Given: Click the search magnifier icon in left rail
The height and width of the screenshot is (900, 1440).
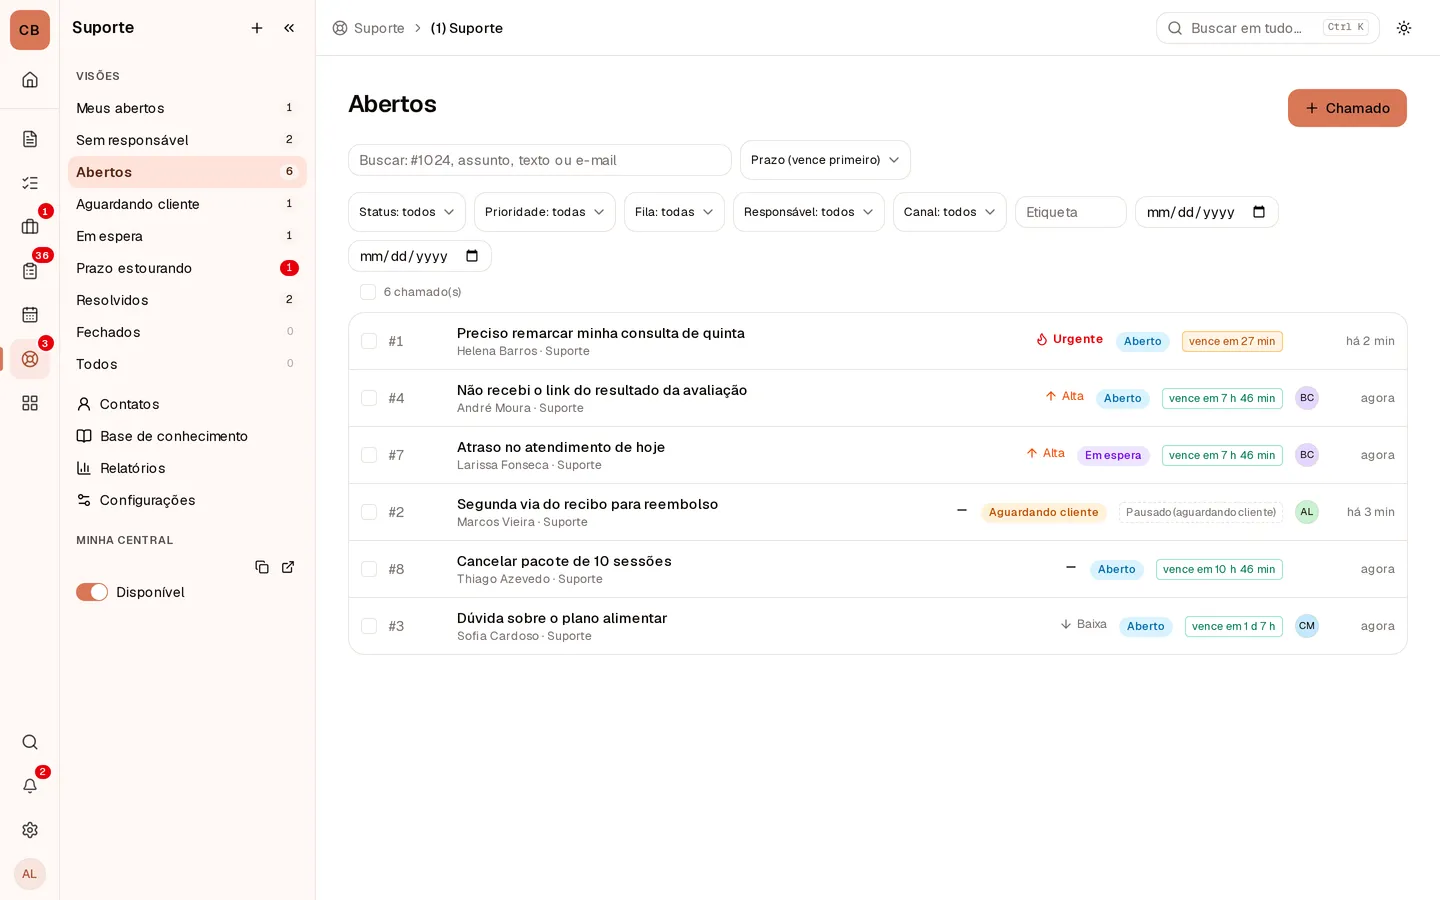Looking at the screenshot, I should point(30,742).
